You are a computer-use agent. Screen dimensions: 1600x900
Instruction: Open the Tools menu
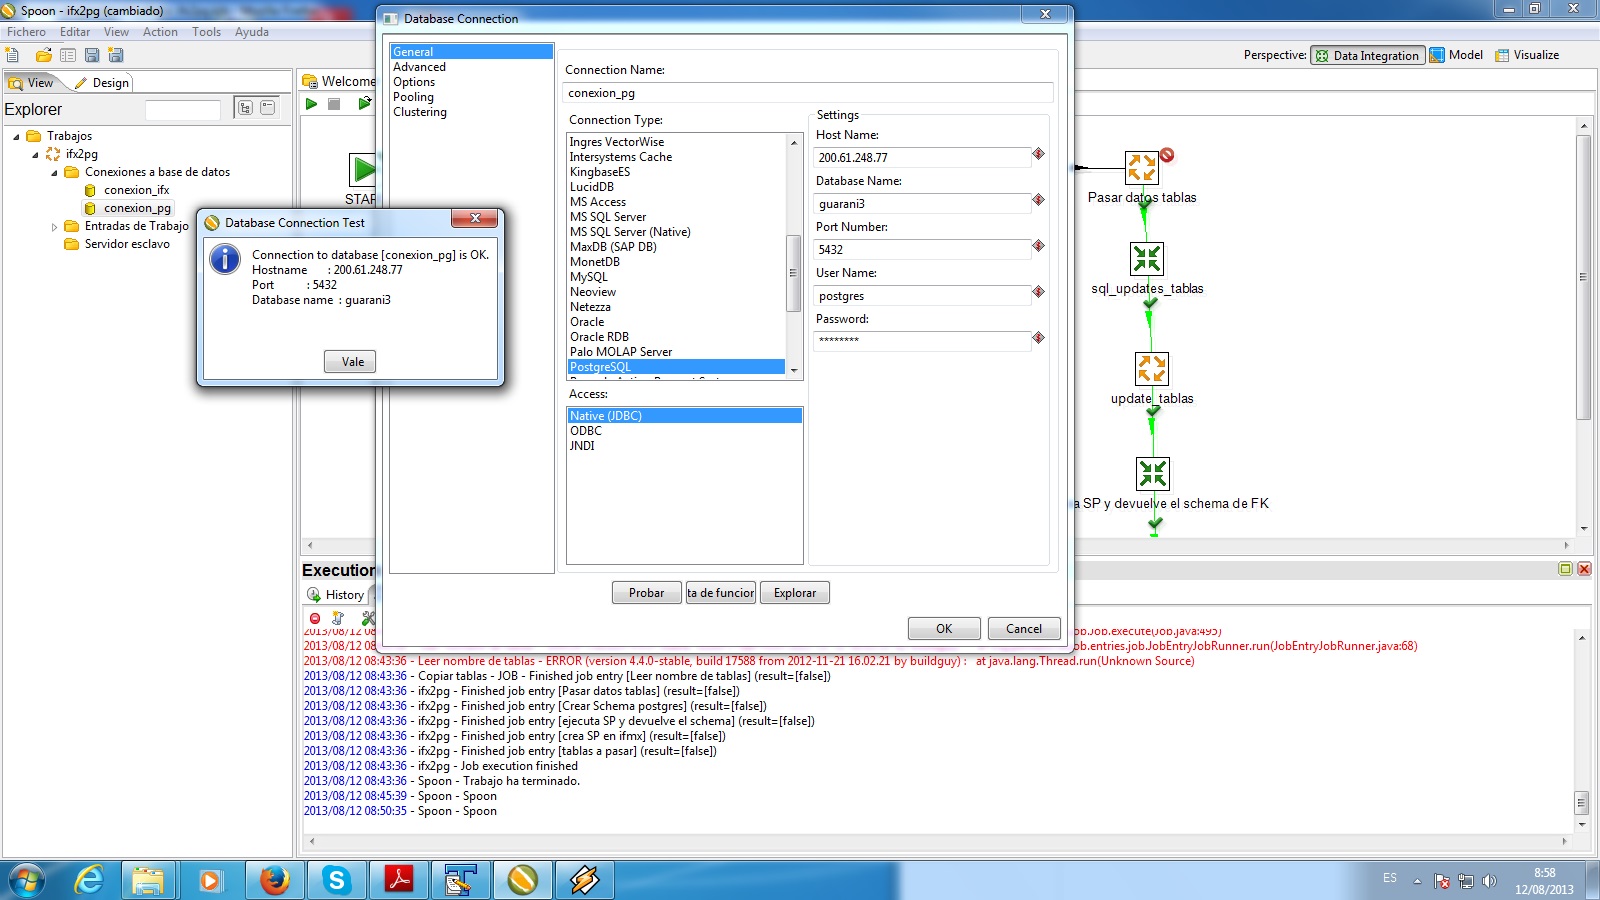[x=206, y=32]
